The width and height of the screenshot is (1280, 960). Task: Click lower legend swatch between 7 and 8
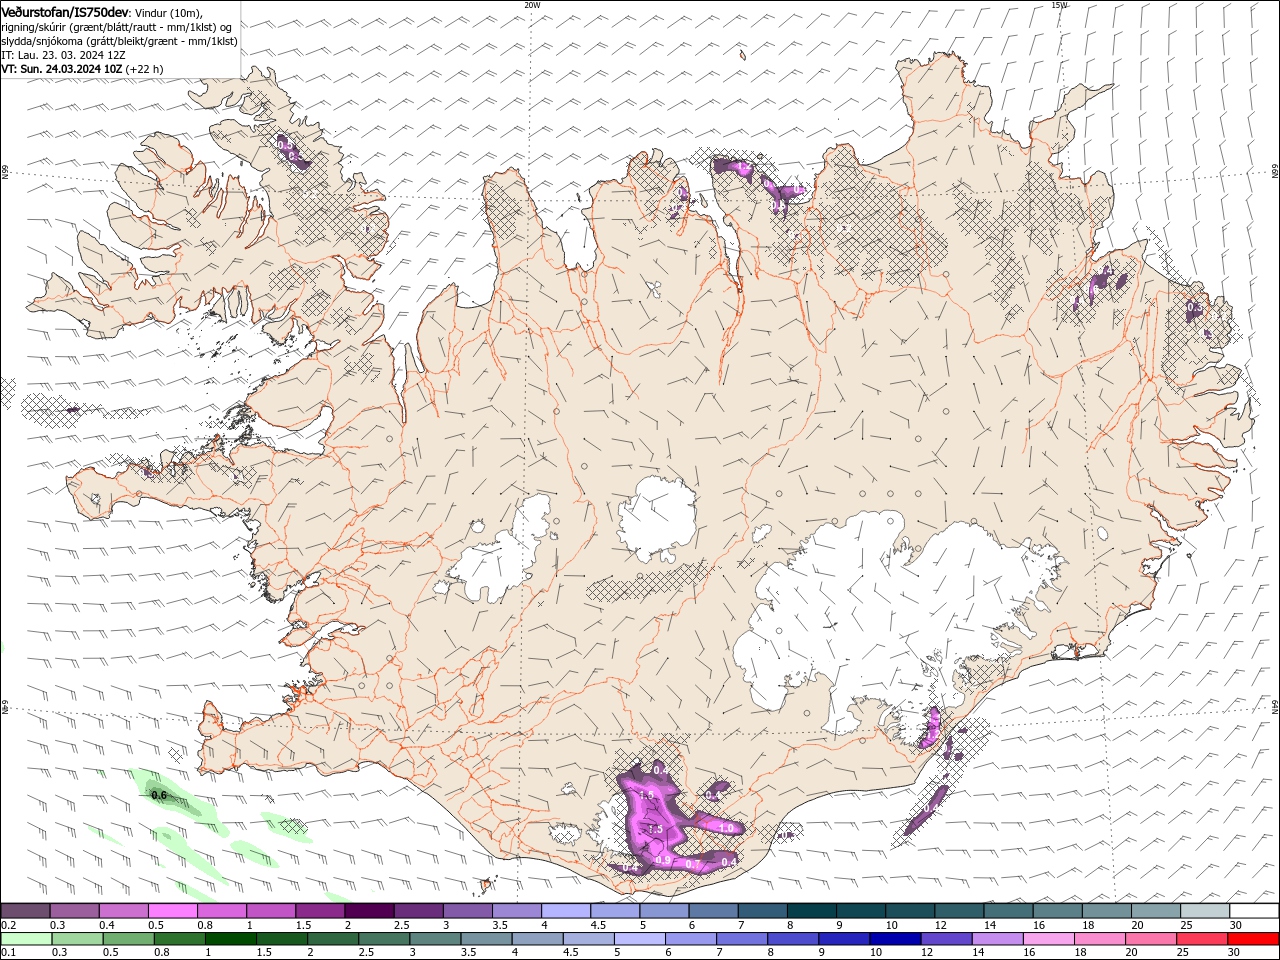741,939
